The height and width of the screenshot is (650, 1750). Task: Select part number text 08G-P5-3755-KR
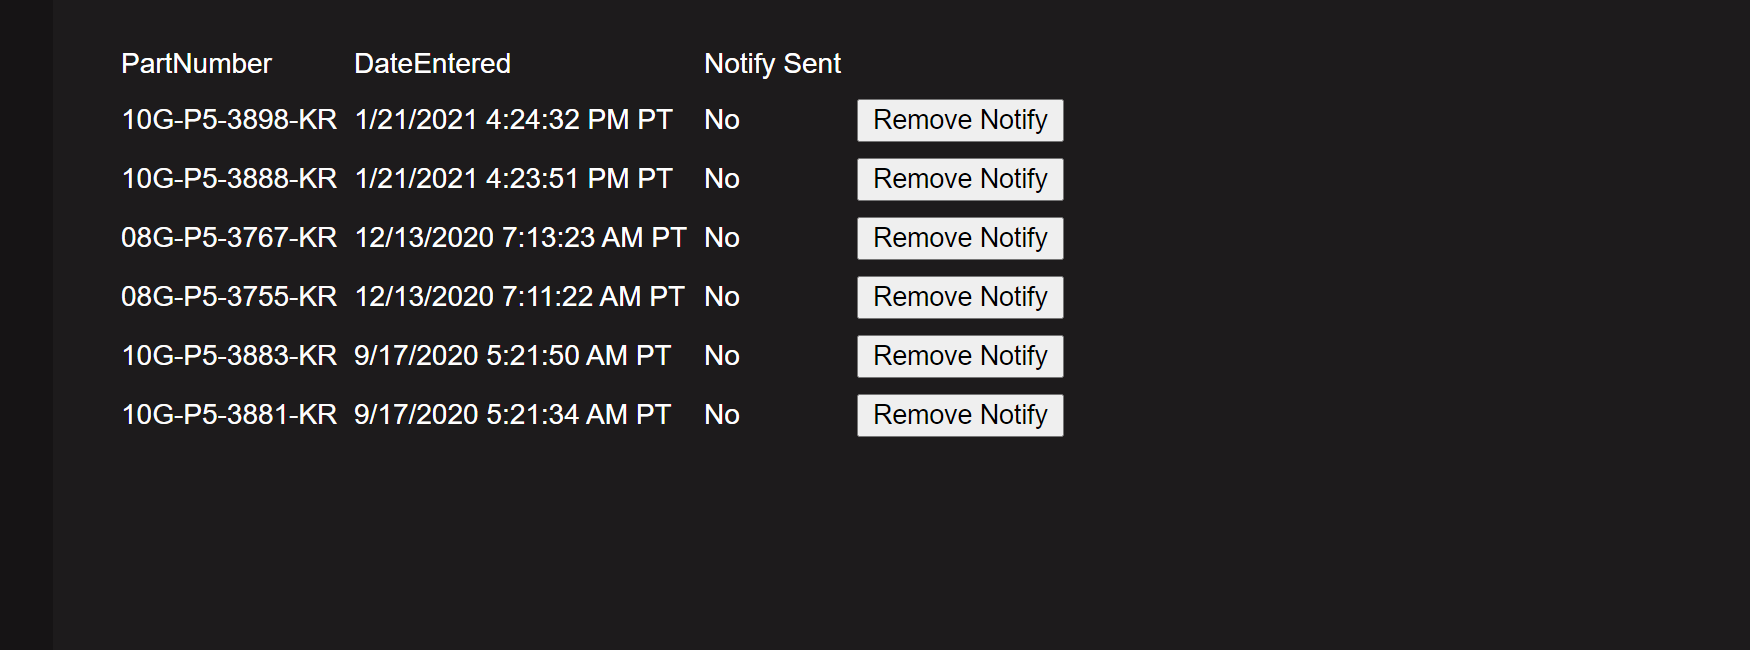coord(229,297)
